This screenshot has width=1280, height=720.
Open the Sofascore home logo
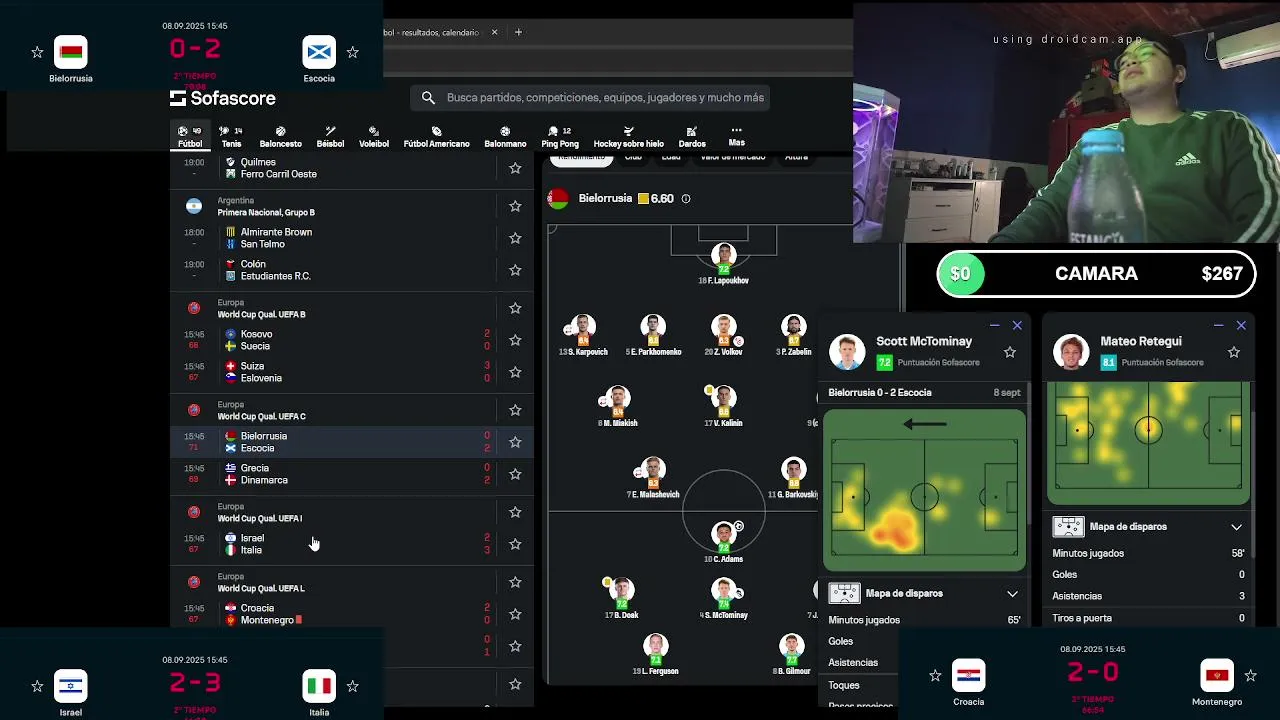tap(222, 98)
